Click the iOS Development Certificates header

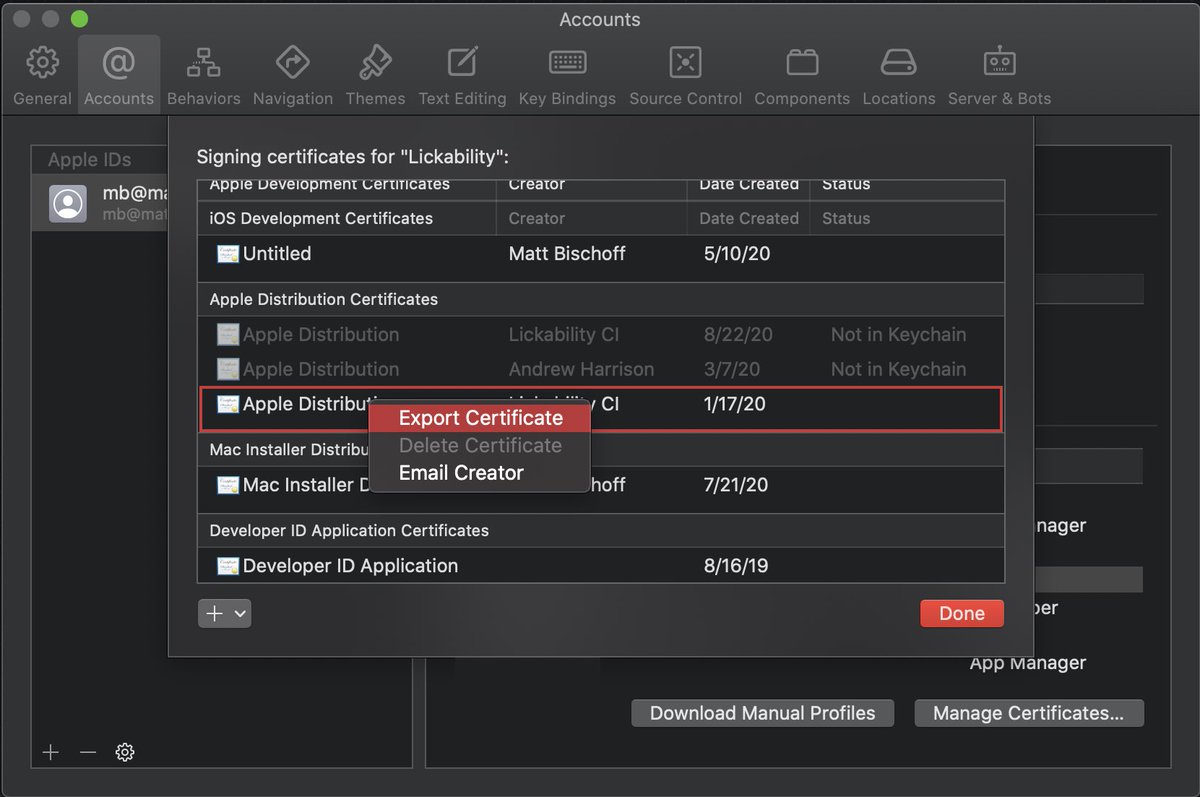[x=321, y=218]
